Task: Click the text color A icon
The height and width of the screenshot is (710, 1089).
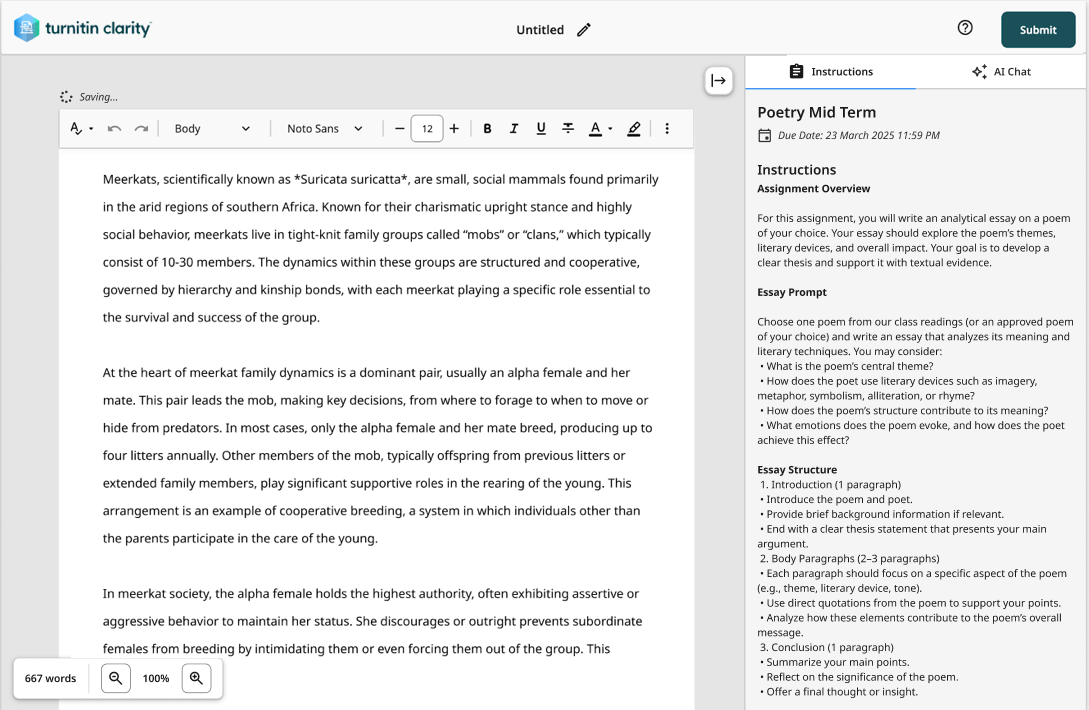Action: tap(595, 129)
